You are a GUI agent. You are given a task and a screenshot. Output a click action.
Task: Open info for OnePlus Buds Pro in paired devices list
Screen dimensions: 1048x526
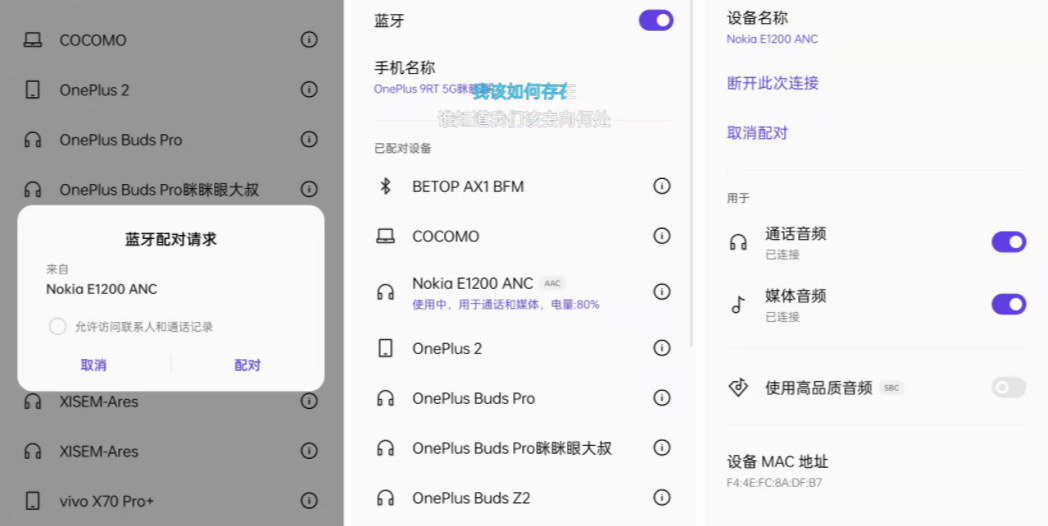(x=662, y=398)
